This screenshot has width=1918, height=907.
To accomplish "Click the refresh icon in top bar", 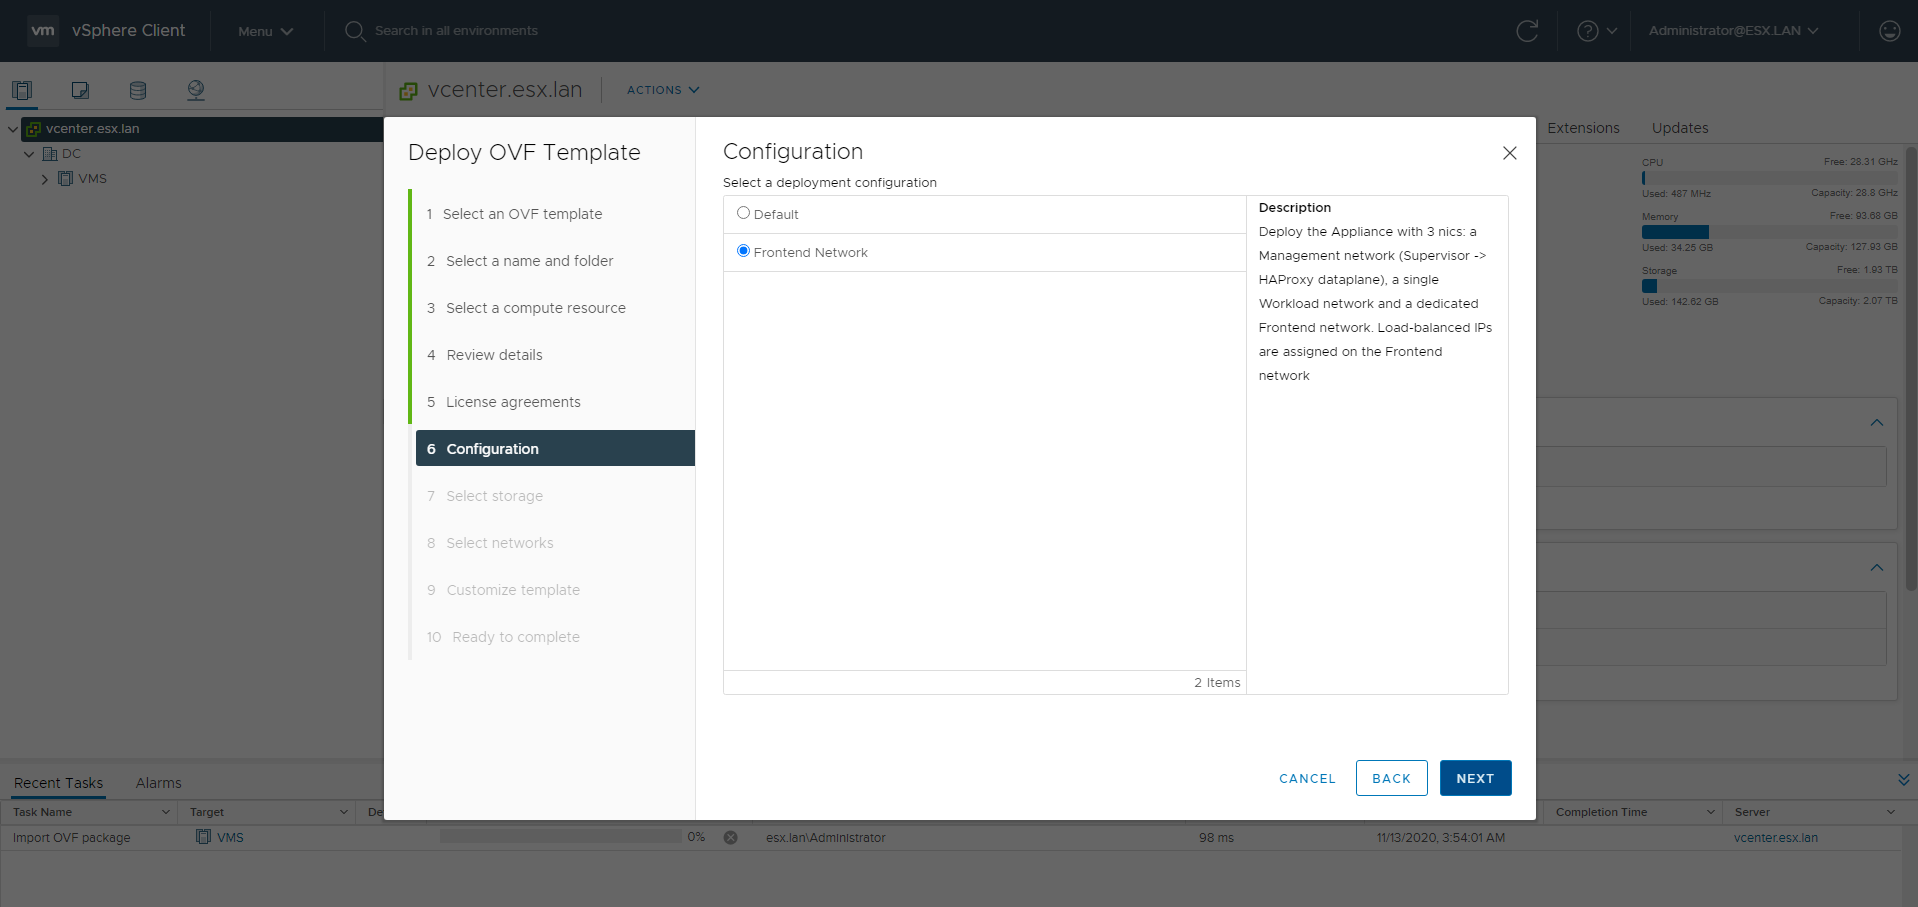I will click(x=1527, y=31).
